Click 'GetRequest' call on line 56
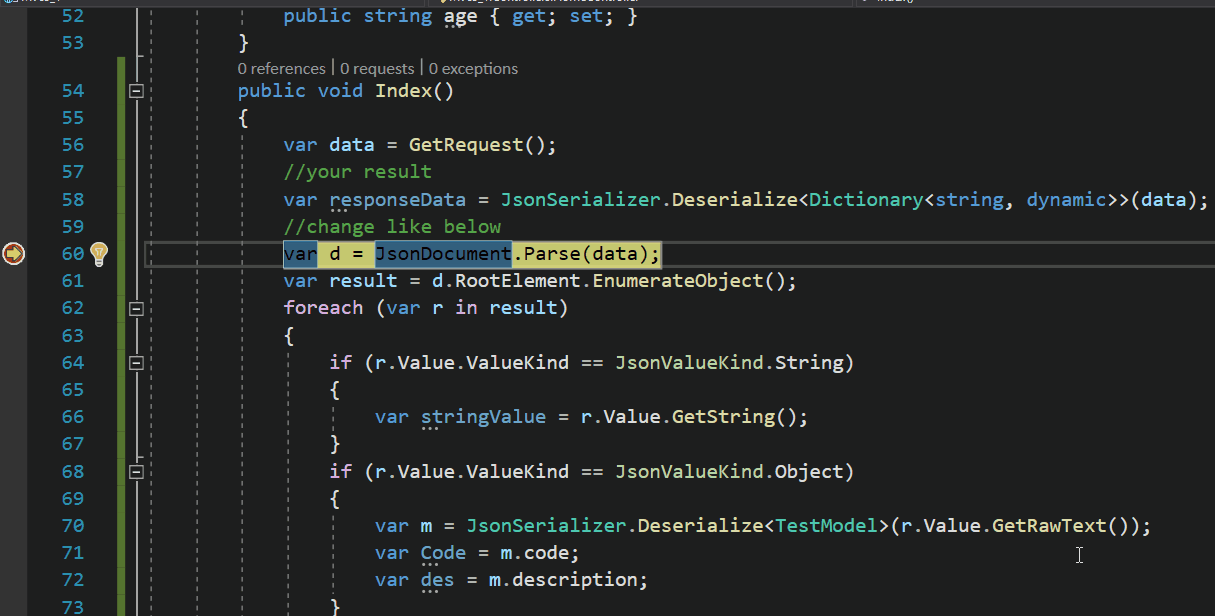The width and height of the screenshot is (1215, 616). coord(466,145)
